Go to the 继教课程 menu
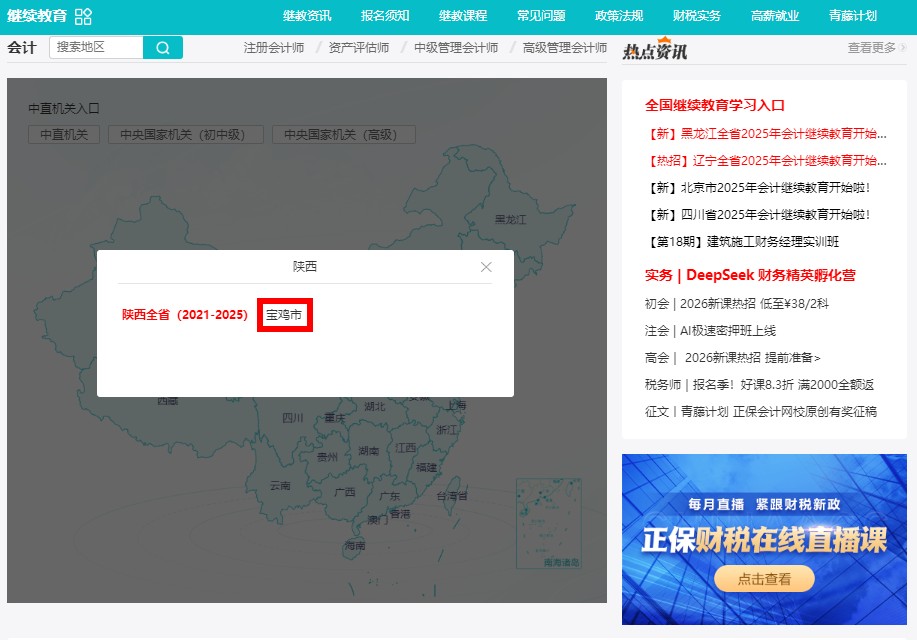The height and width of the screenshot is (640, 917). click(x=463, y=16)
